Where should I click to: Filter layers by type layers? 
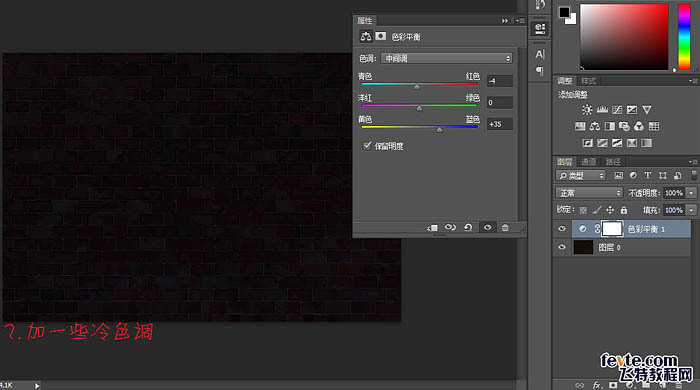[648, 175]
